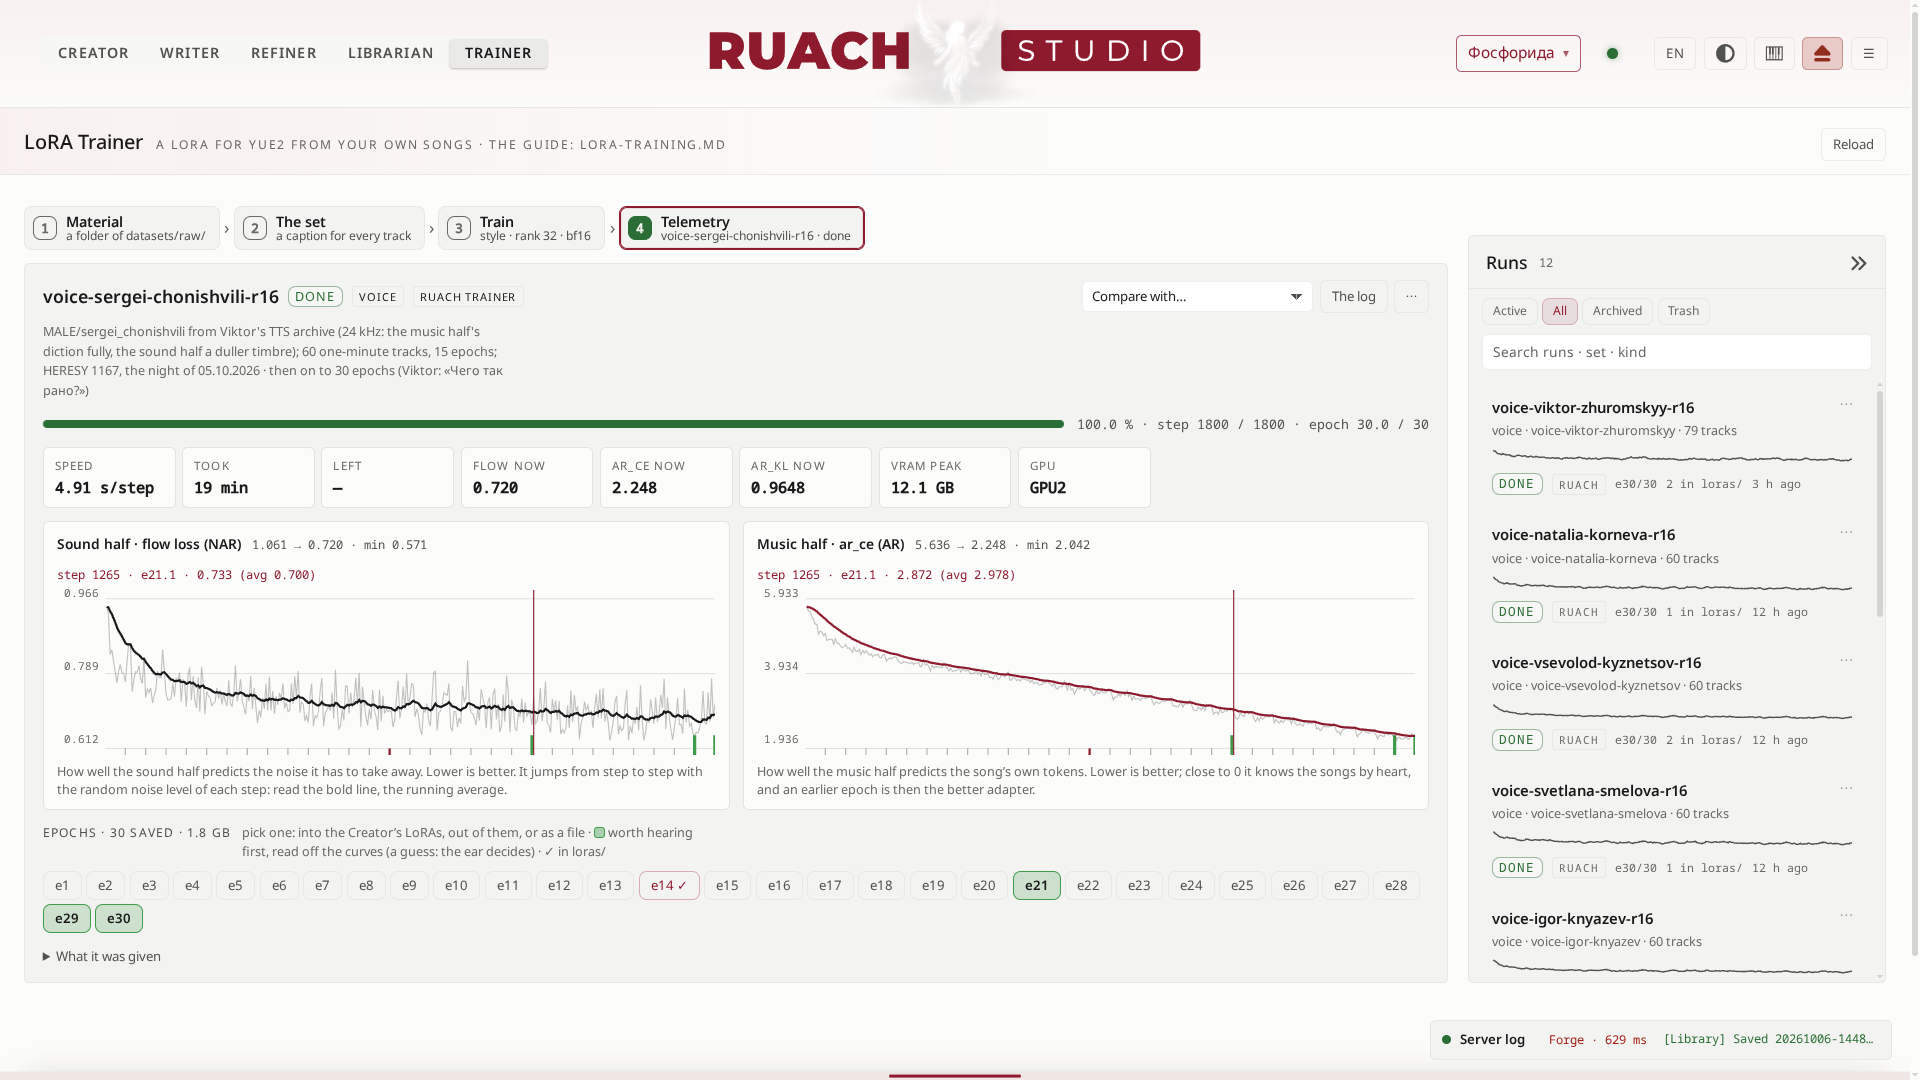Open the voice-natalia-korneva-r16 run
The height and width of the screenshot is (1080, 1920).
click(x=1583, y=535)
